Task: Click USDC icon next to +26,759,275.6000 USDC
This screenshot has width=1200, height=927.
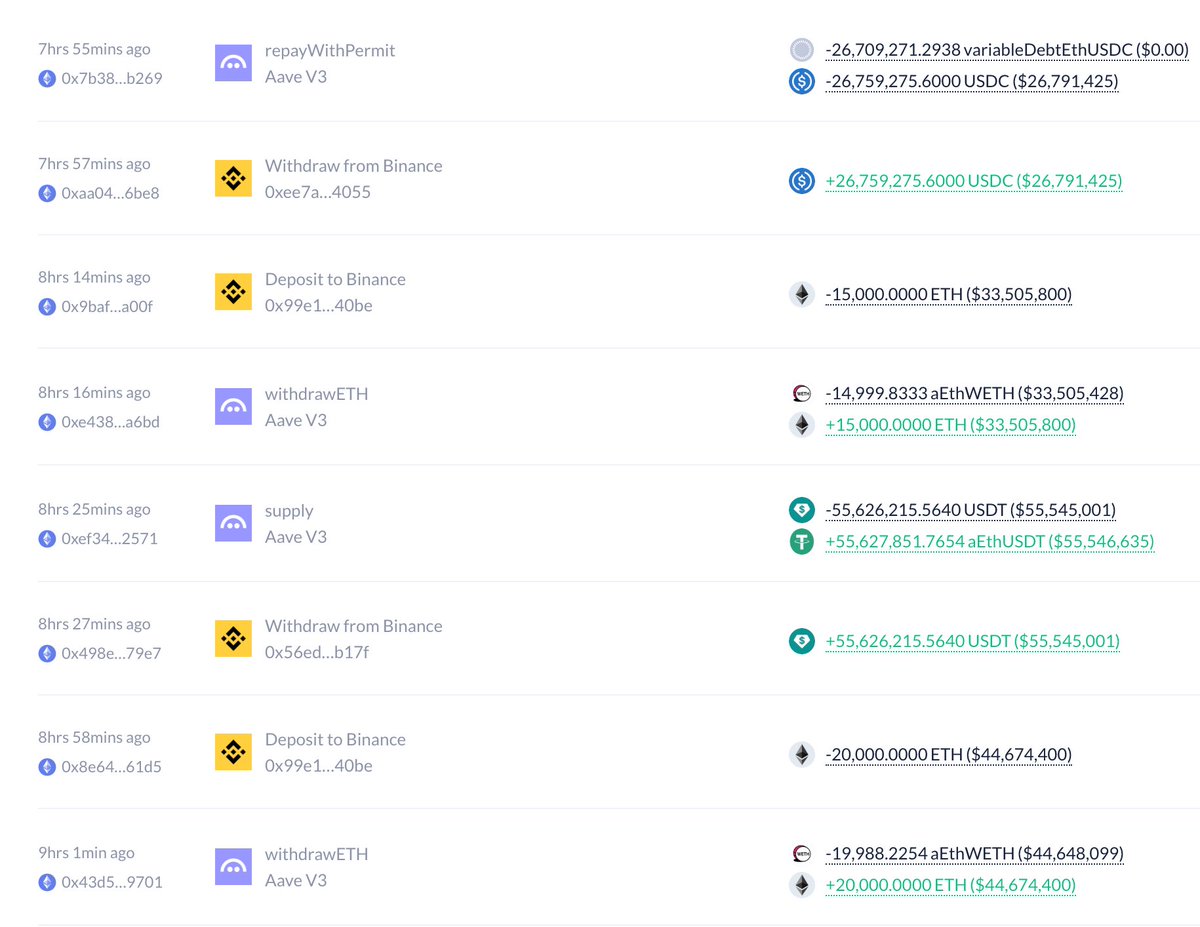Action: point(801,181)
